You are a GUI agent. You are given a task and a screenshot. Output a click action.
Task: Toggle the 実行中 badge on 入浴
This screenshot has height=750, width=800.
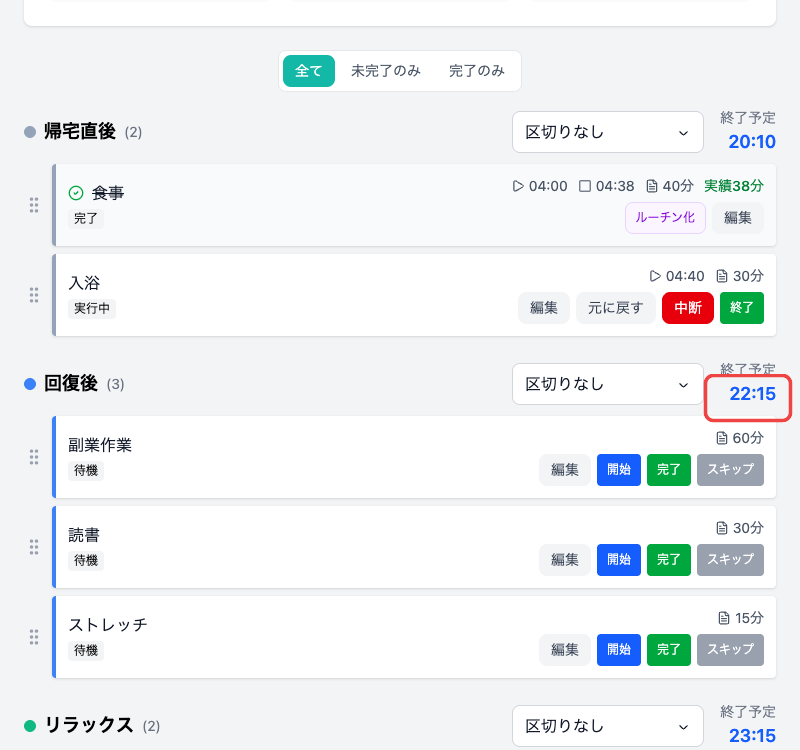[91, 309]
